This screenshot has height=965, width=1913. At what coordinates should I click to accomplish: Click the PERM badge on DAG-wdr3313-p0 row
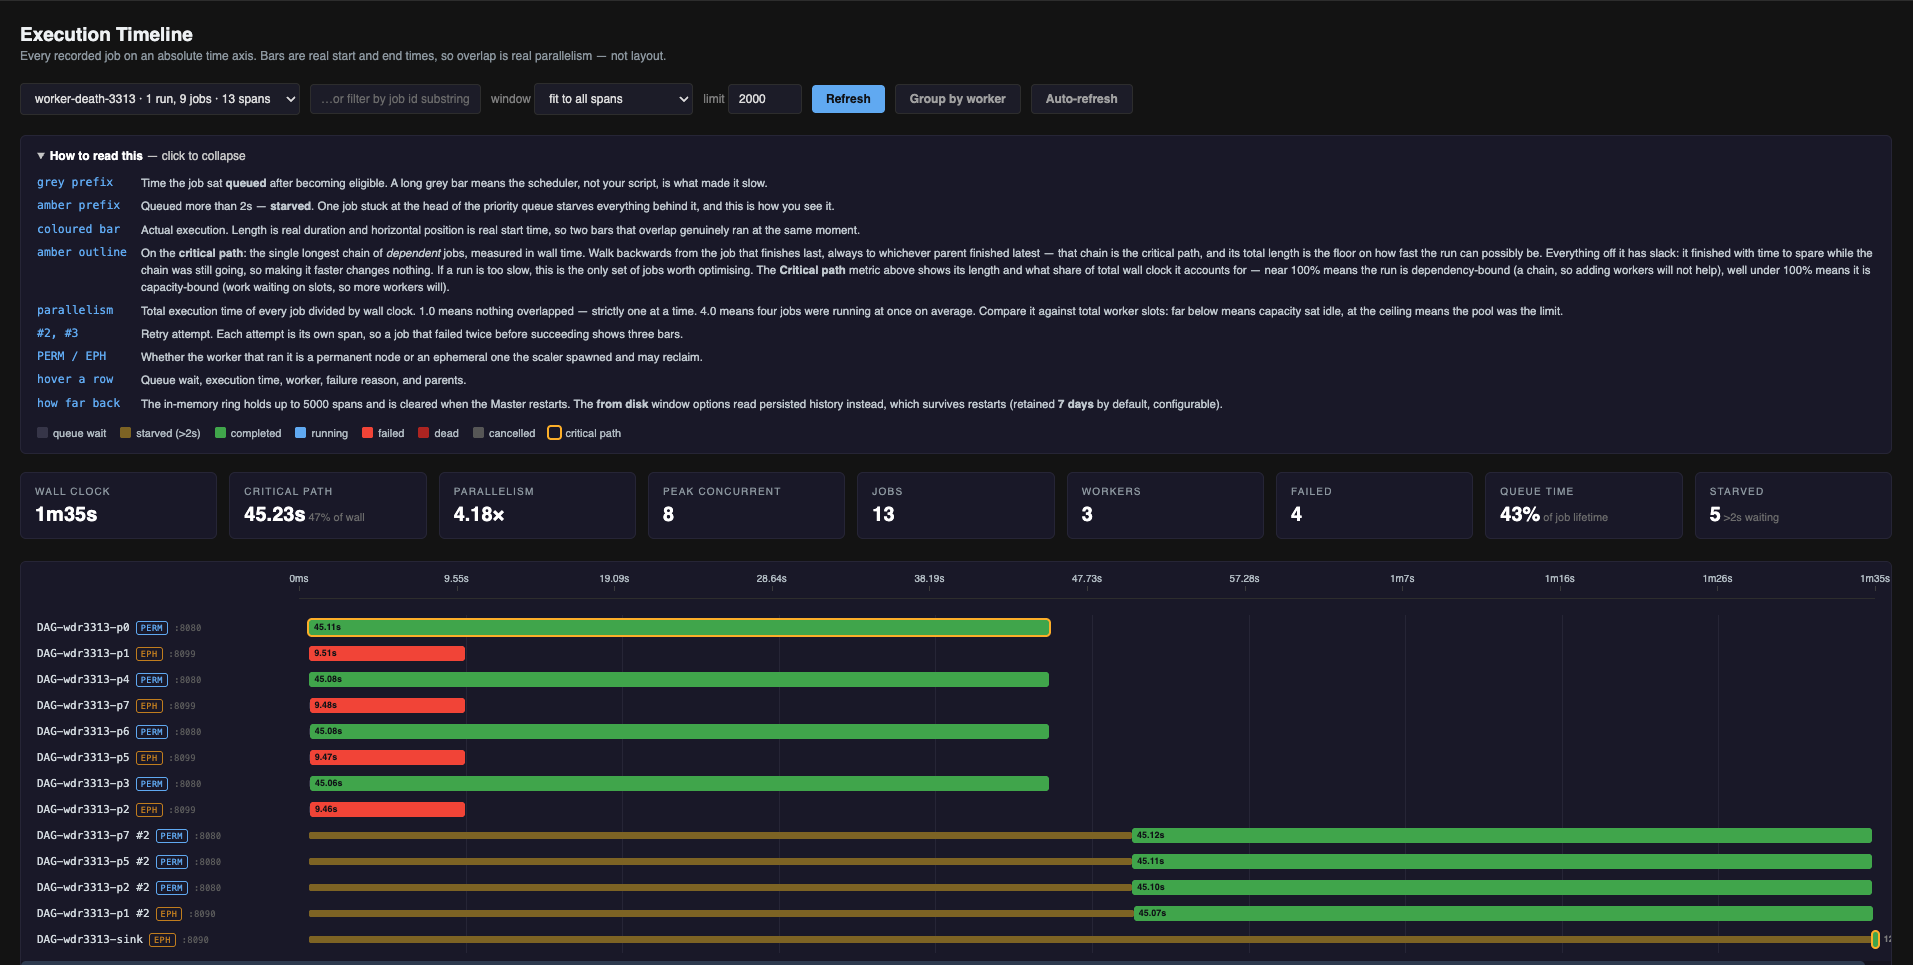click(152, 628)
